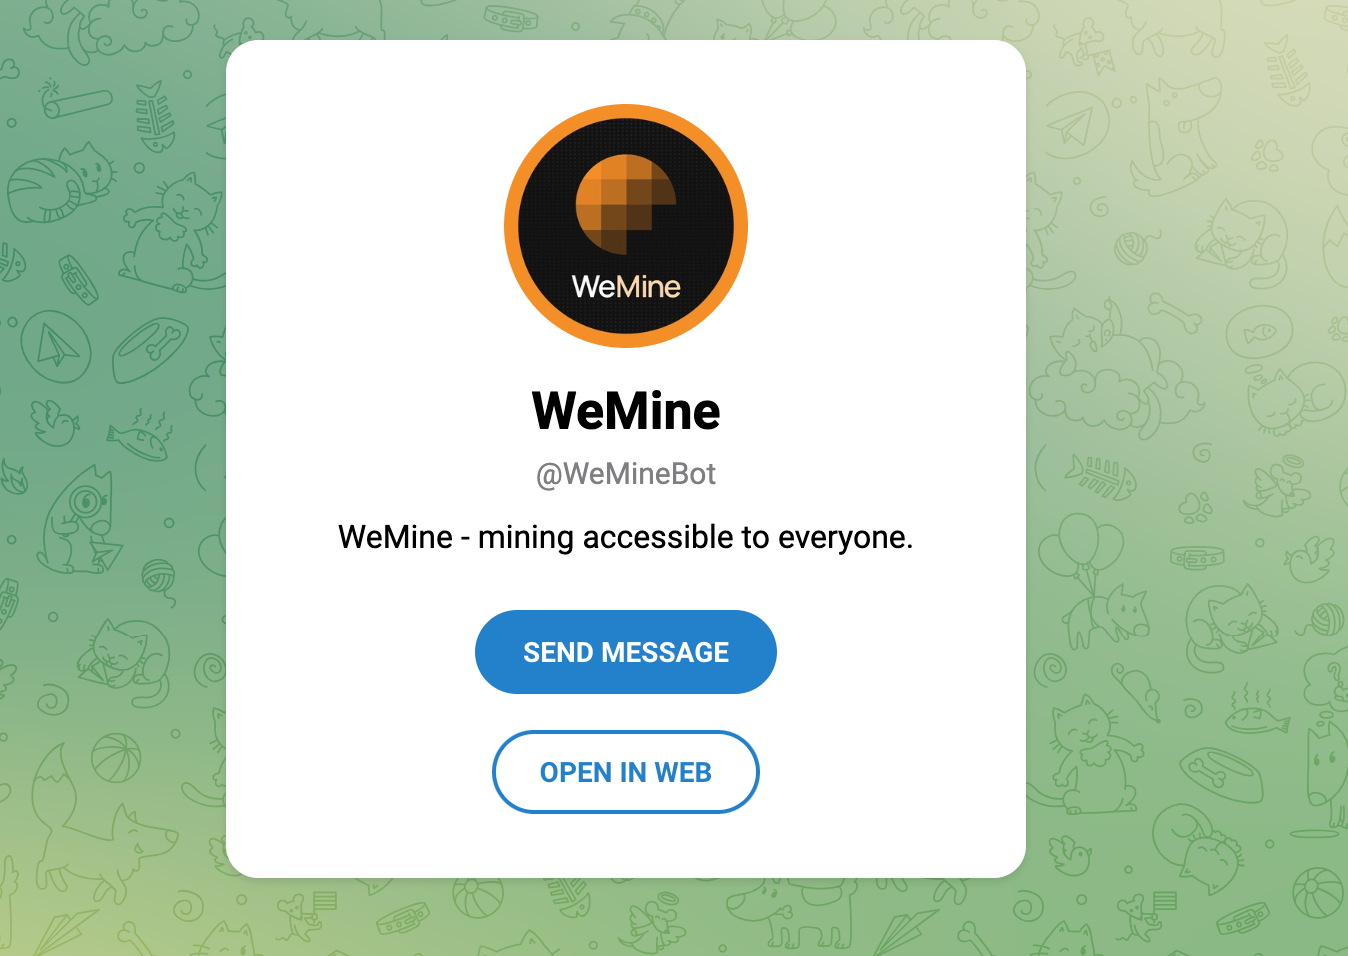Click the bold WeMine title heading
Screen dimensions: 1348x956
pos(626,411)
